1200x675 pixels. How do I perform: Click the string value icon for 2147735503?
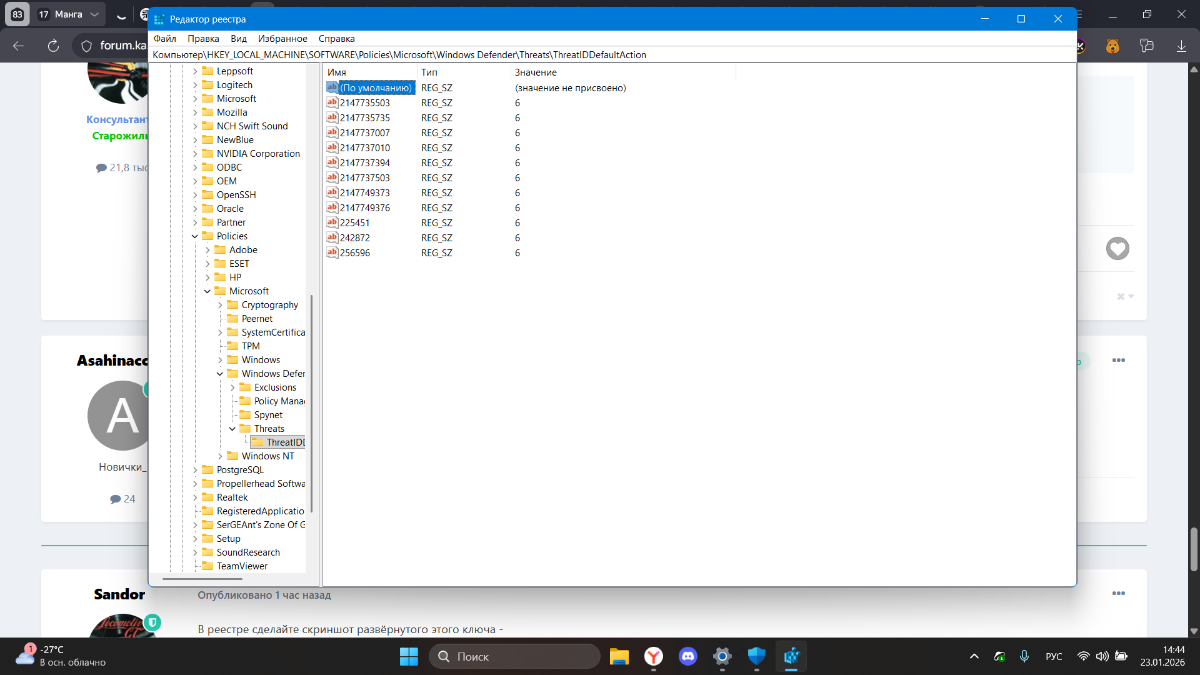click(332, 103)
